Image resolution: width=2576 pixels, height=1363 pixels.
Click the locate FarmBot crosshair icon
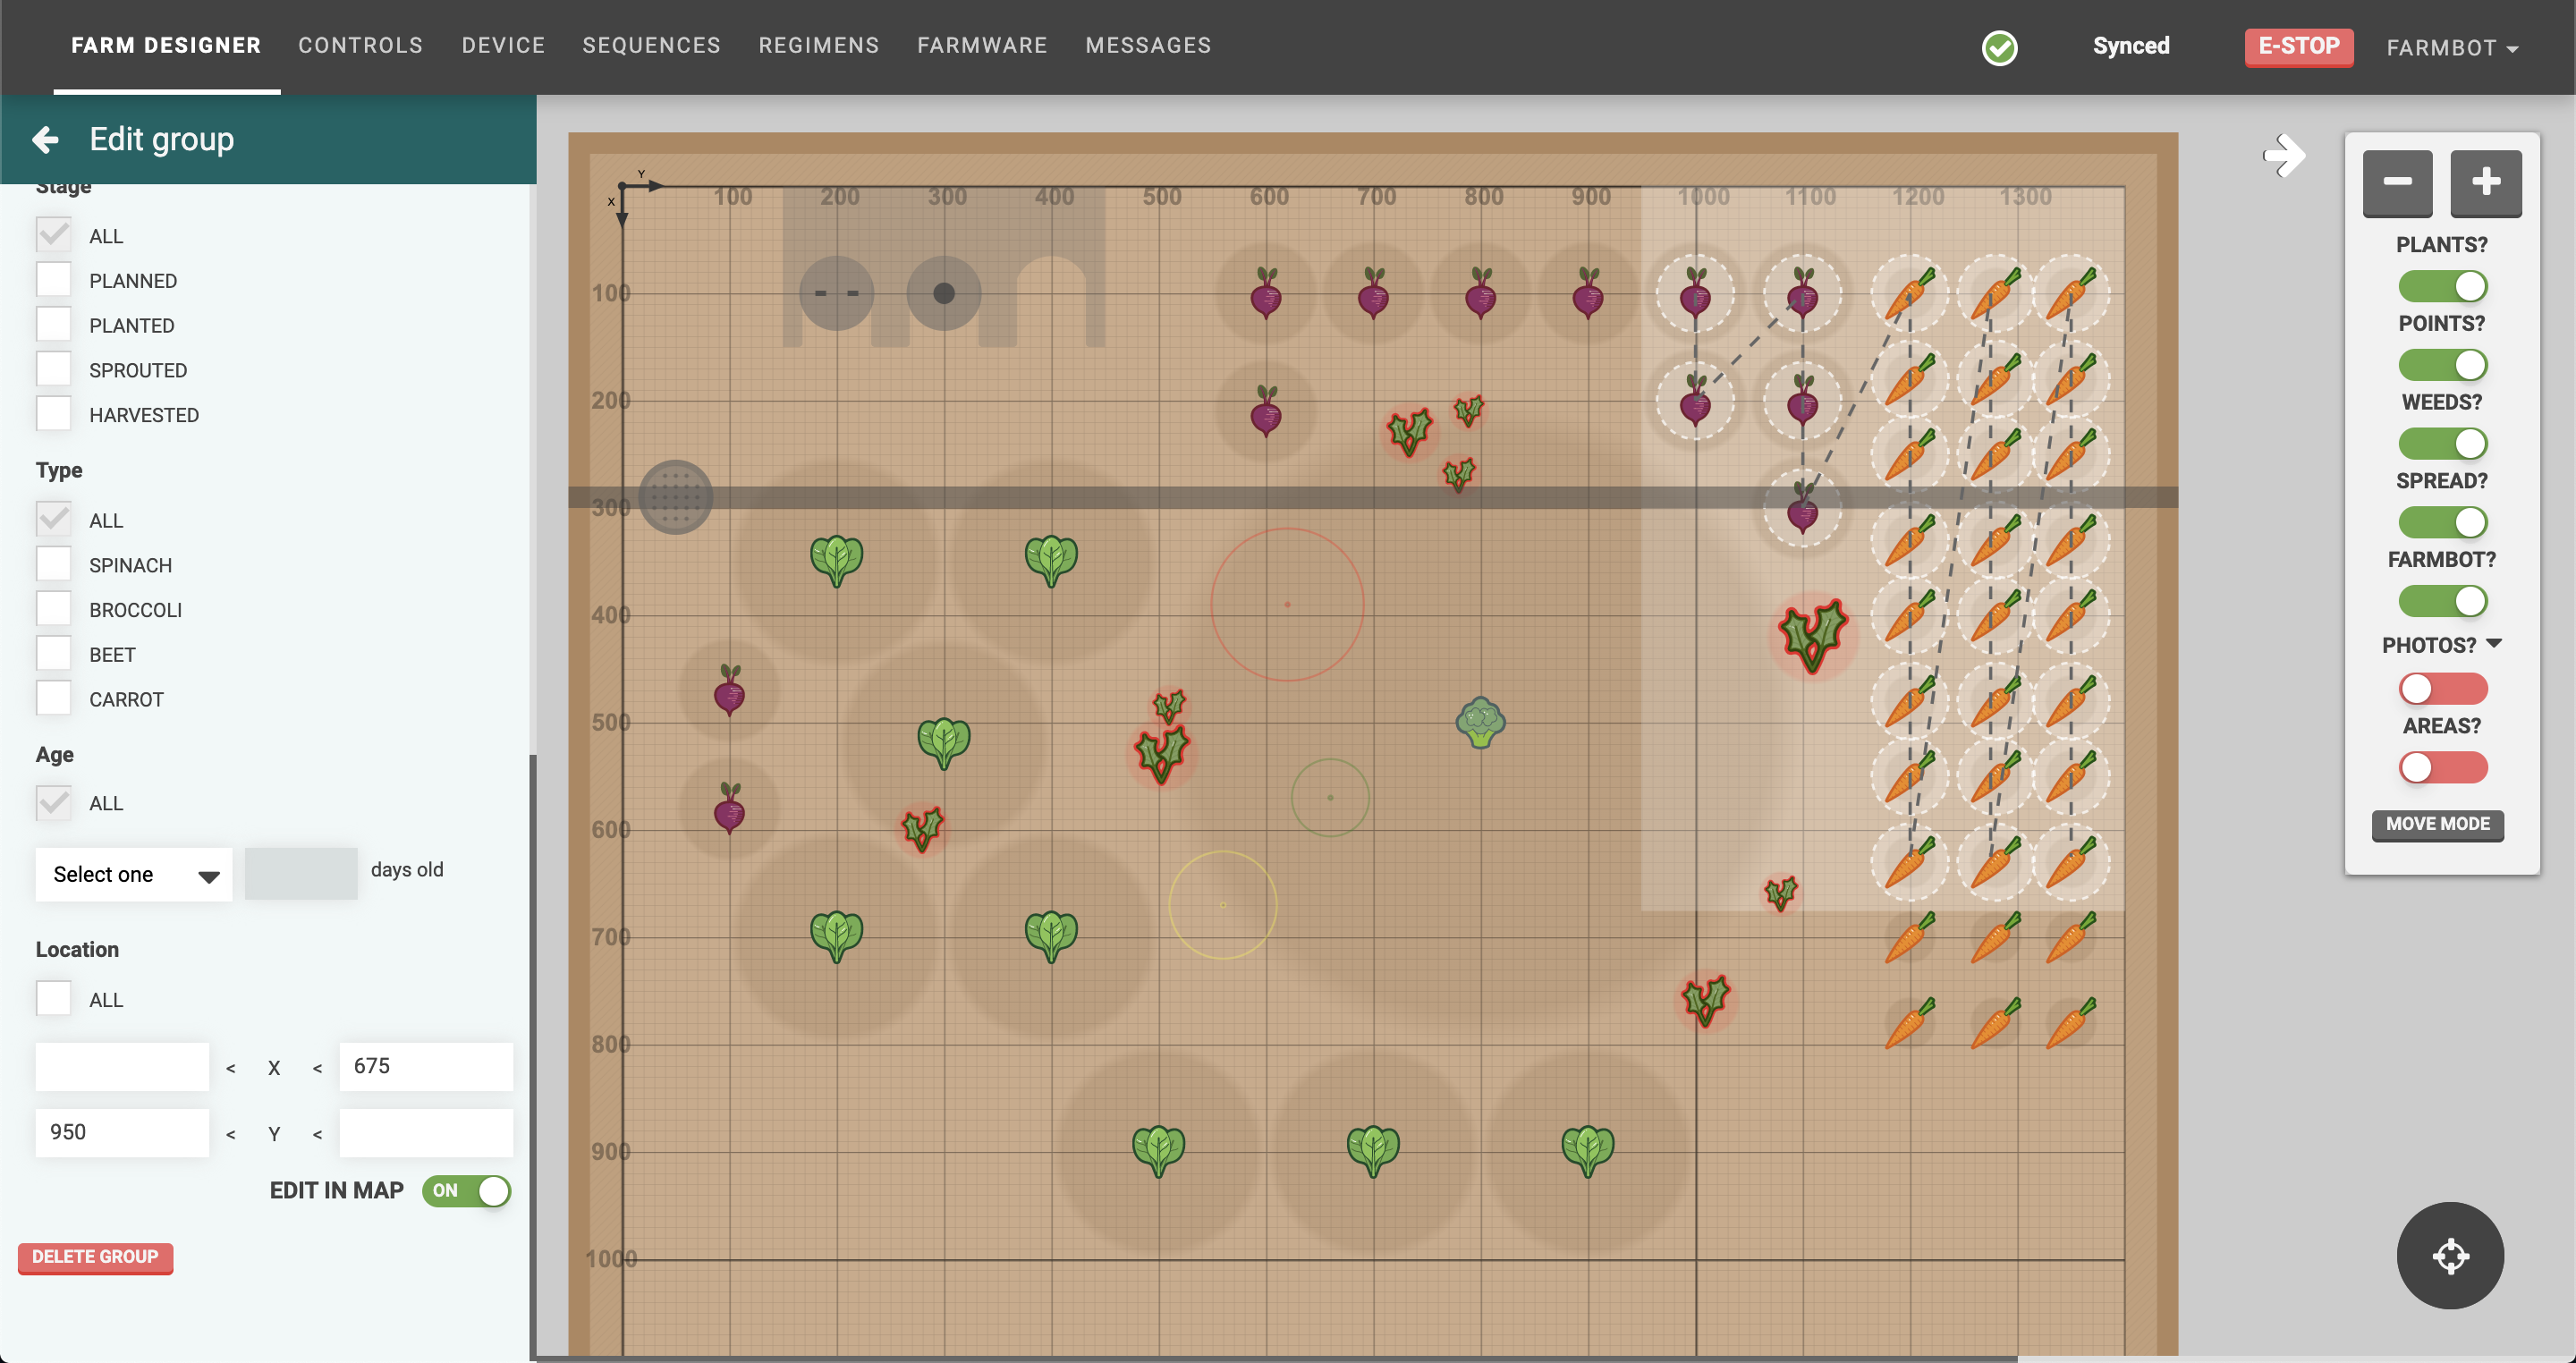click(2450, 1256)
